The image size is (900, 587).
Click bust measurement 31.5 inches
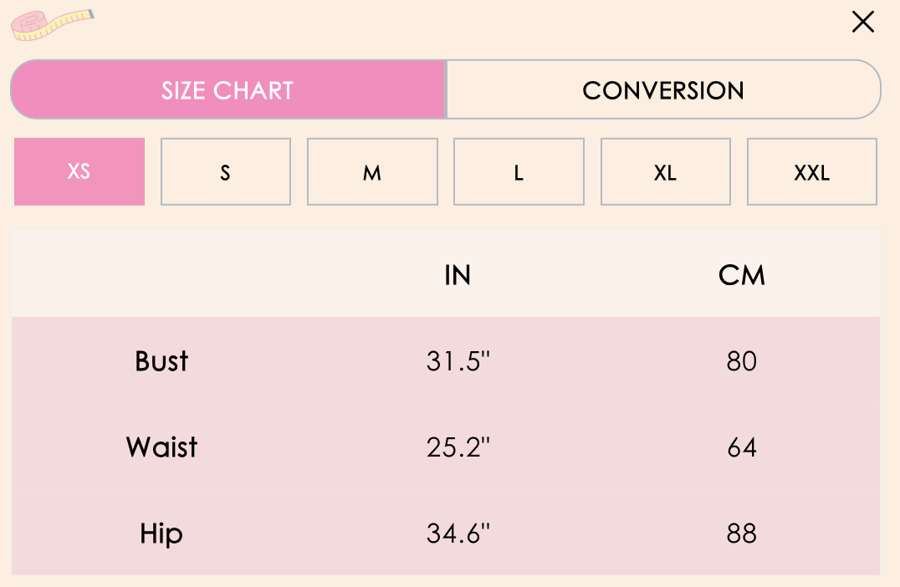(457, 361)
